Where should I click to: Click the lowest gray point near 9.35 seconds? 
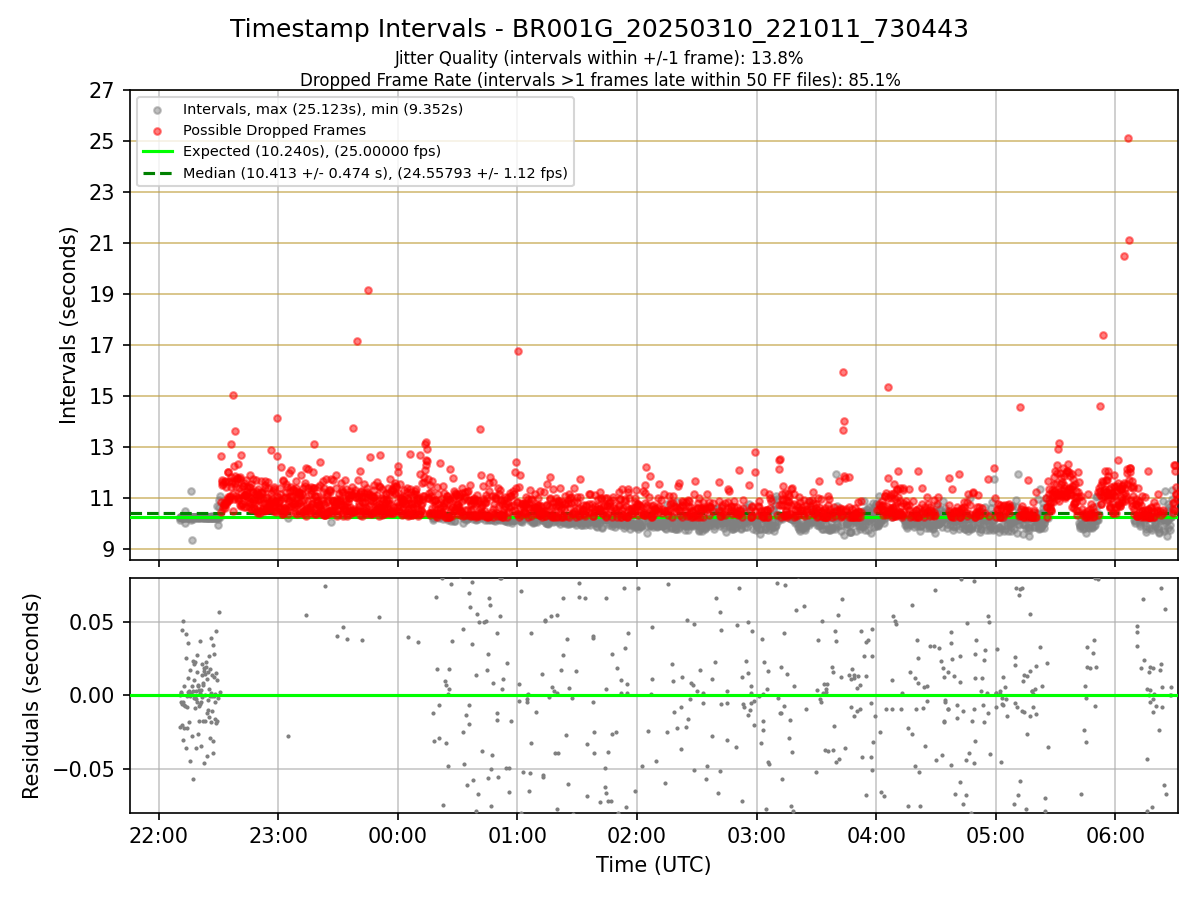coord(192,540)
